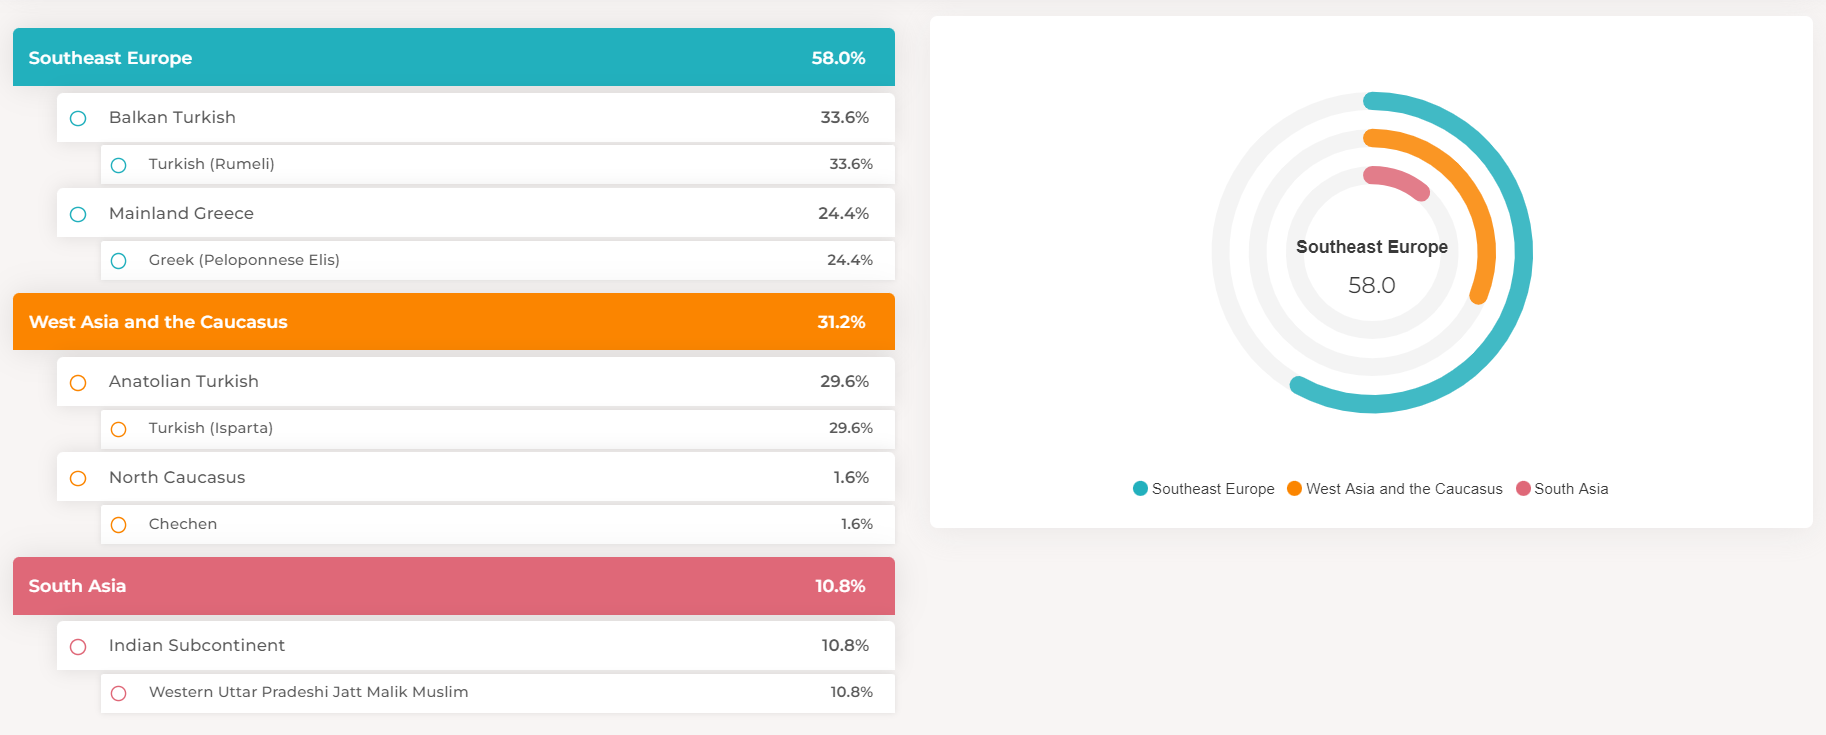Collapse the West Asia and the Caucasus header
Image resolution: width=1826 pixels, height=735 pixels.
[x=453, y=322]
